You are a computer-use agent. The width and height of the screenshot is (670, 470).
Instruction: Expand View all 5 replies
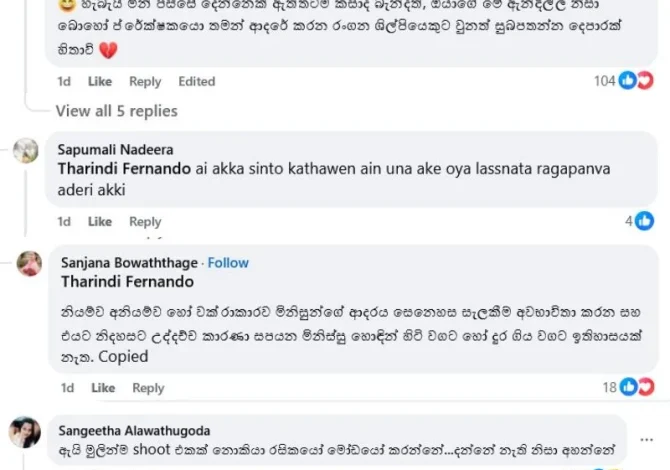pos(116,111)
